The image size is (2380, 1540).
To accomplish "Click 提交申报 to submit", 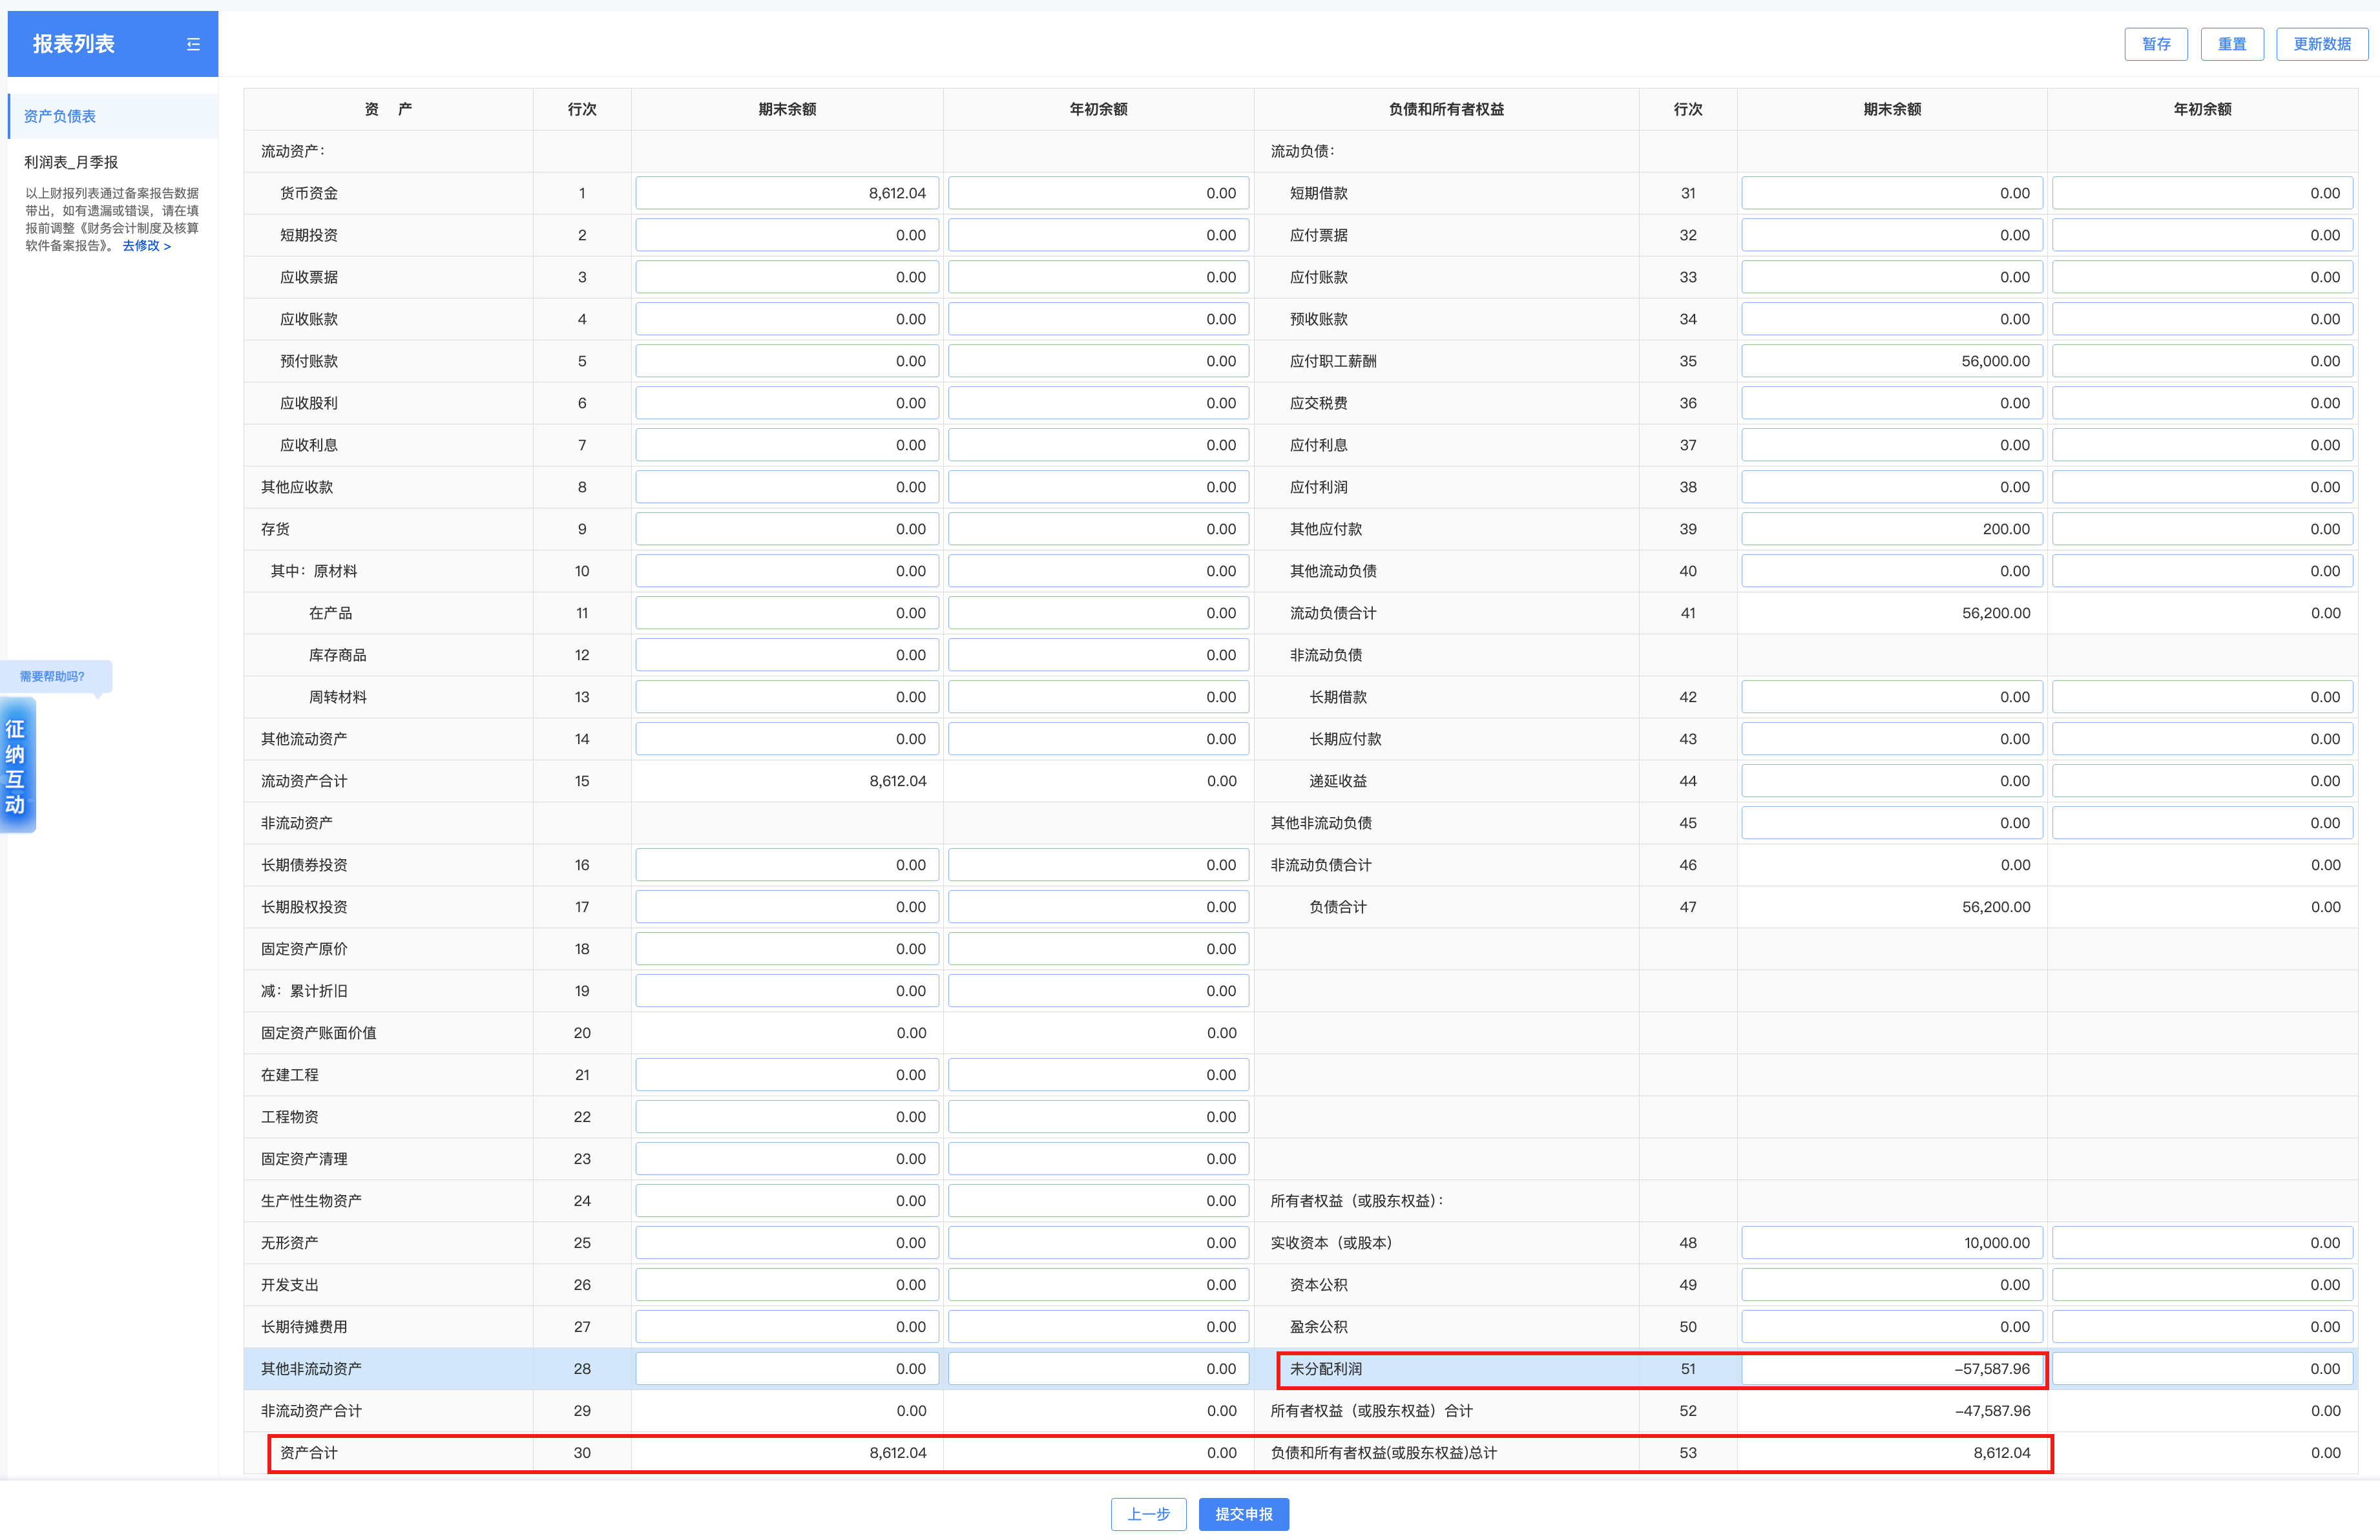I will tap(1243, 1514).
